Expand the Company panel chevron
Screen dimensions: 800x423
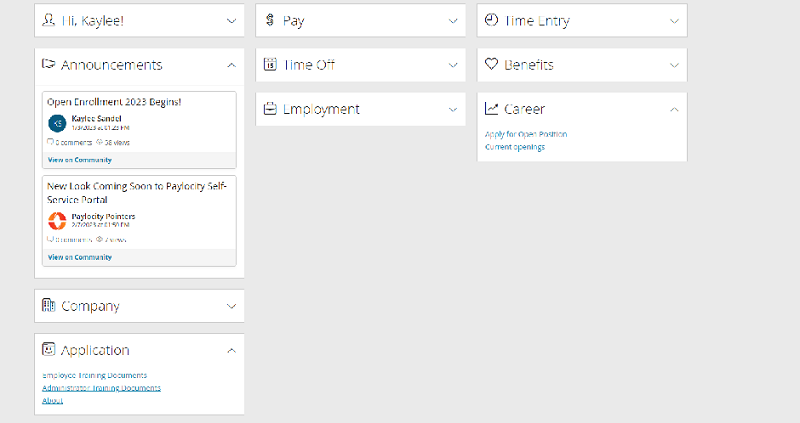(x=232, y=306)
